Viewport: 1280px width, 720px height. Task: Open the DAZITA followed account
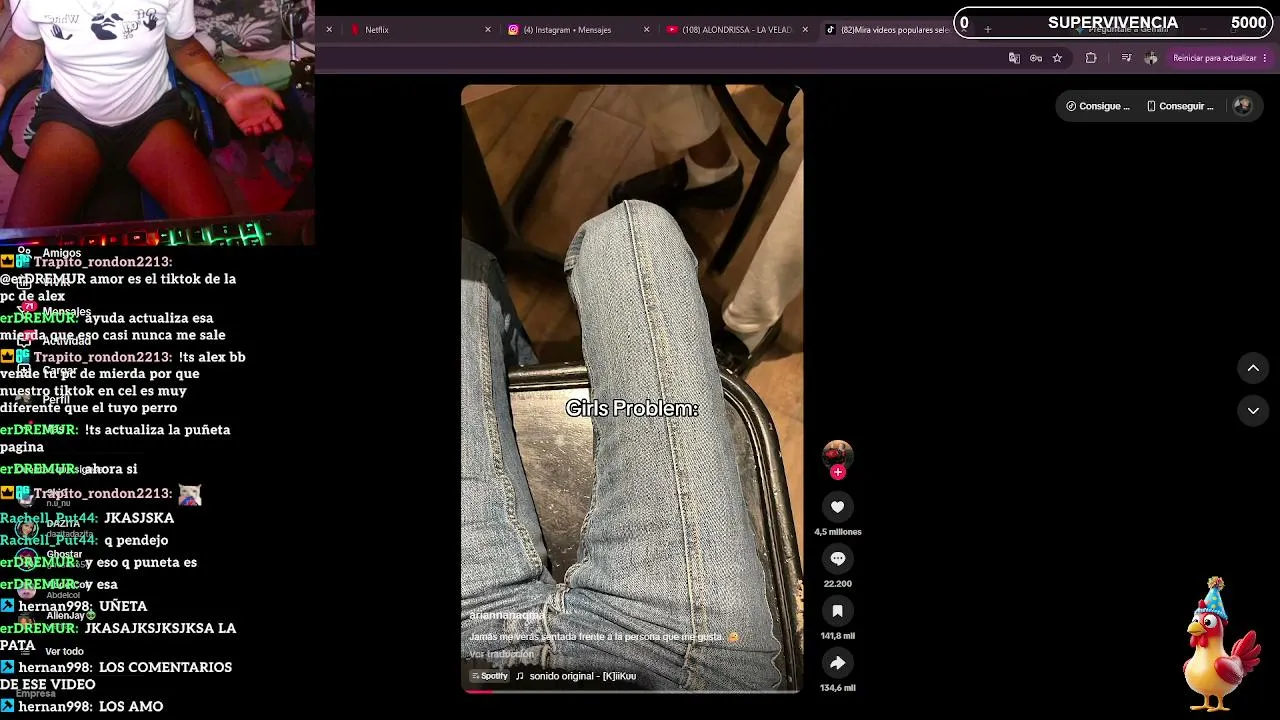pyautogui.click(x=57, y=528)
